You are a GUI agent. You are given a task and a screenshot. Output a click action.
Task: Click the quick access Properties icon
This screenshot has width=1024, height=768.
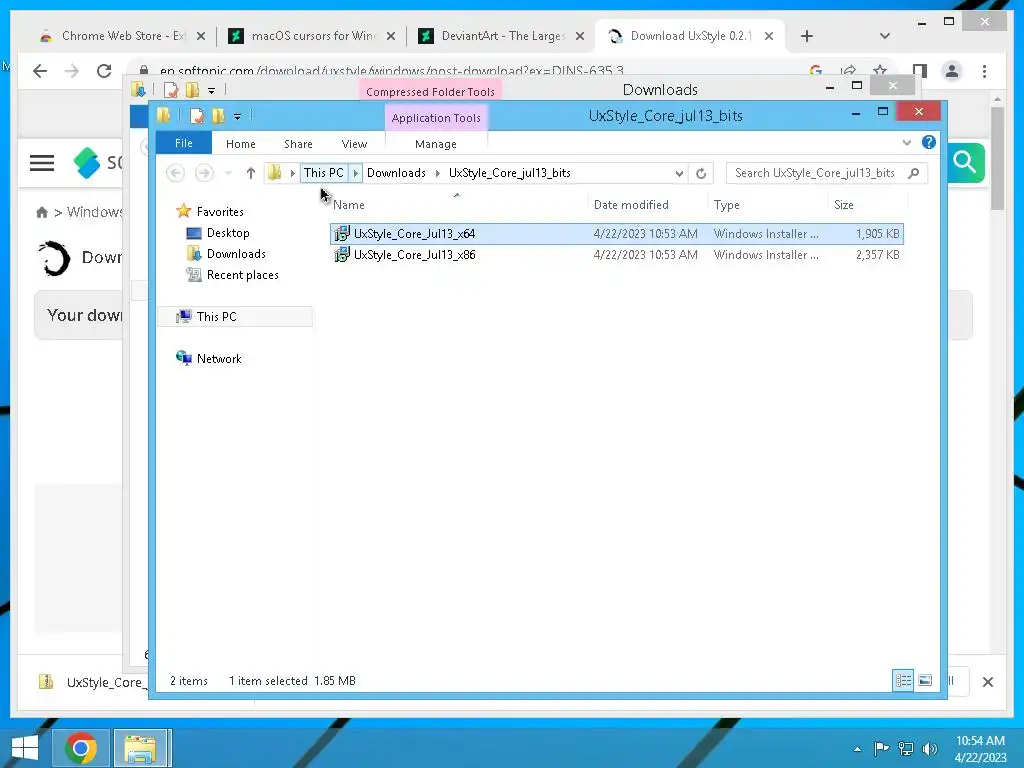[196, 116]
